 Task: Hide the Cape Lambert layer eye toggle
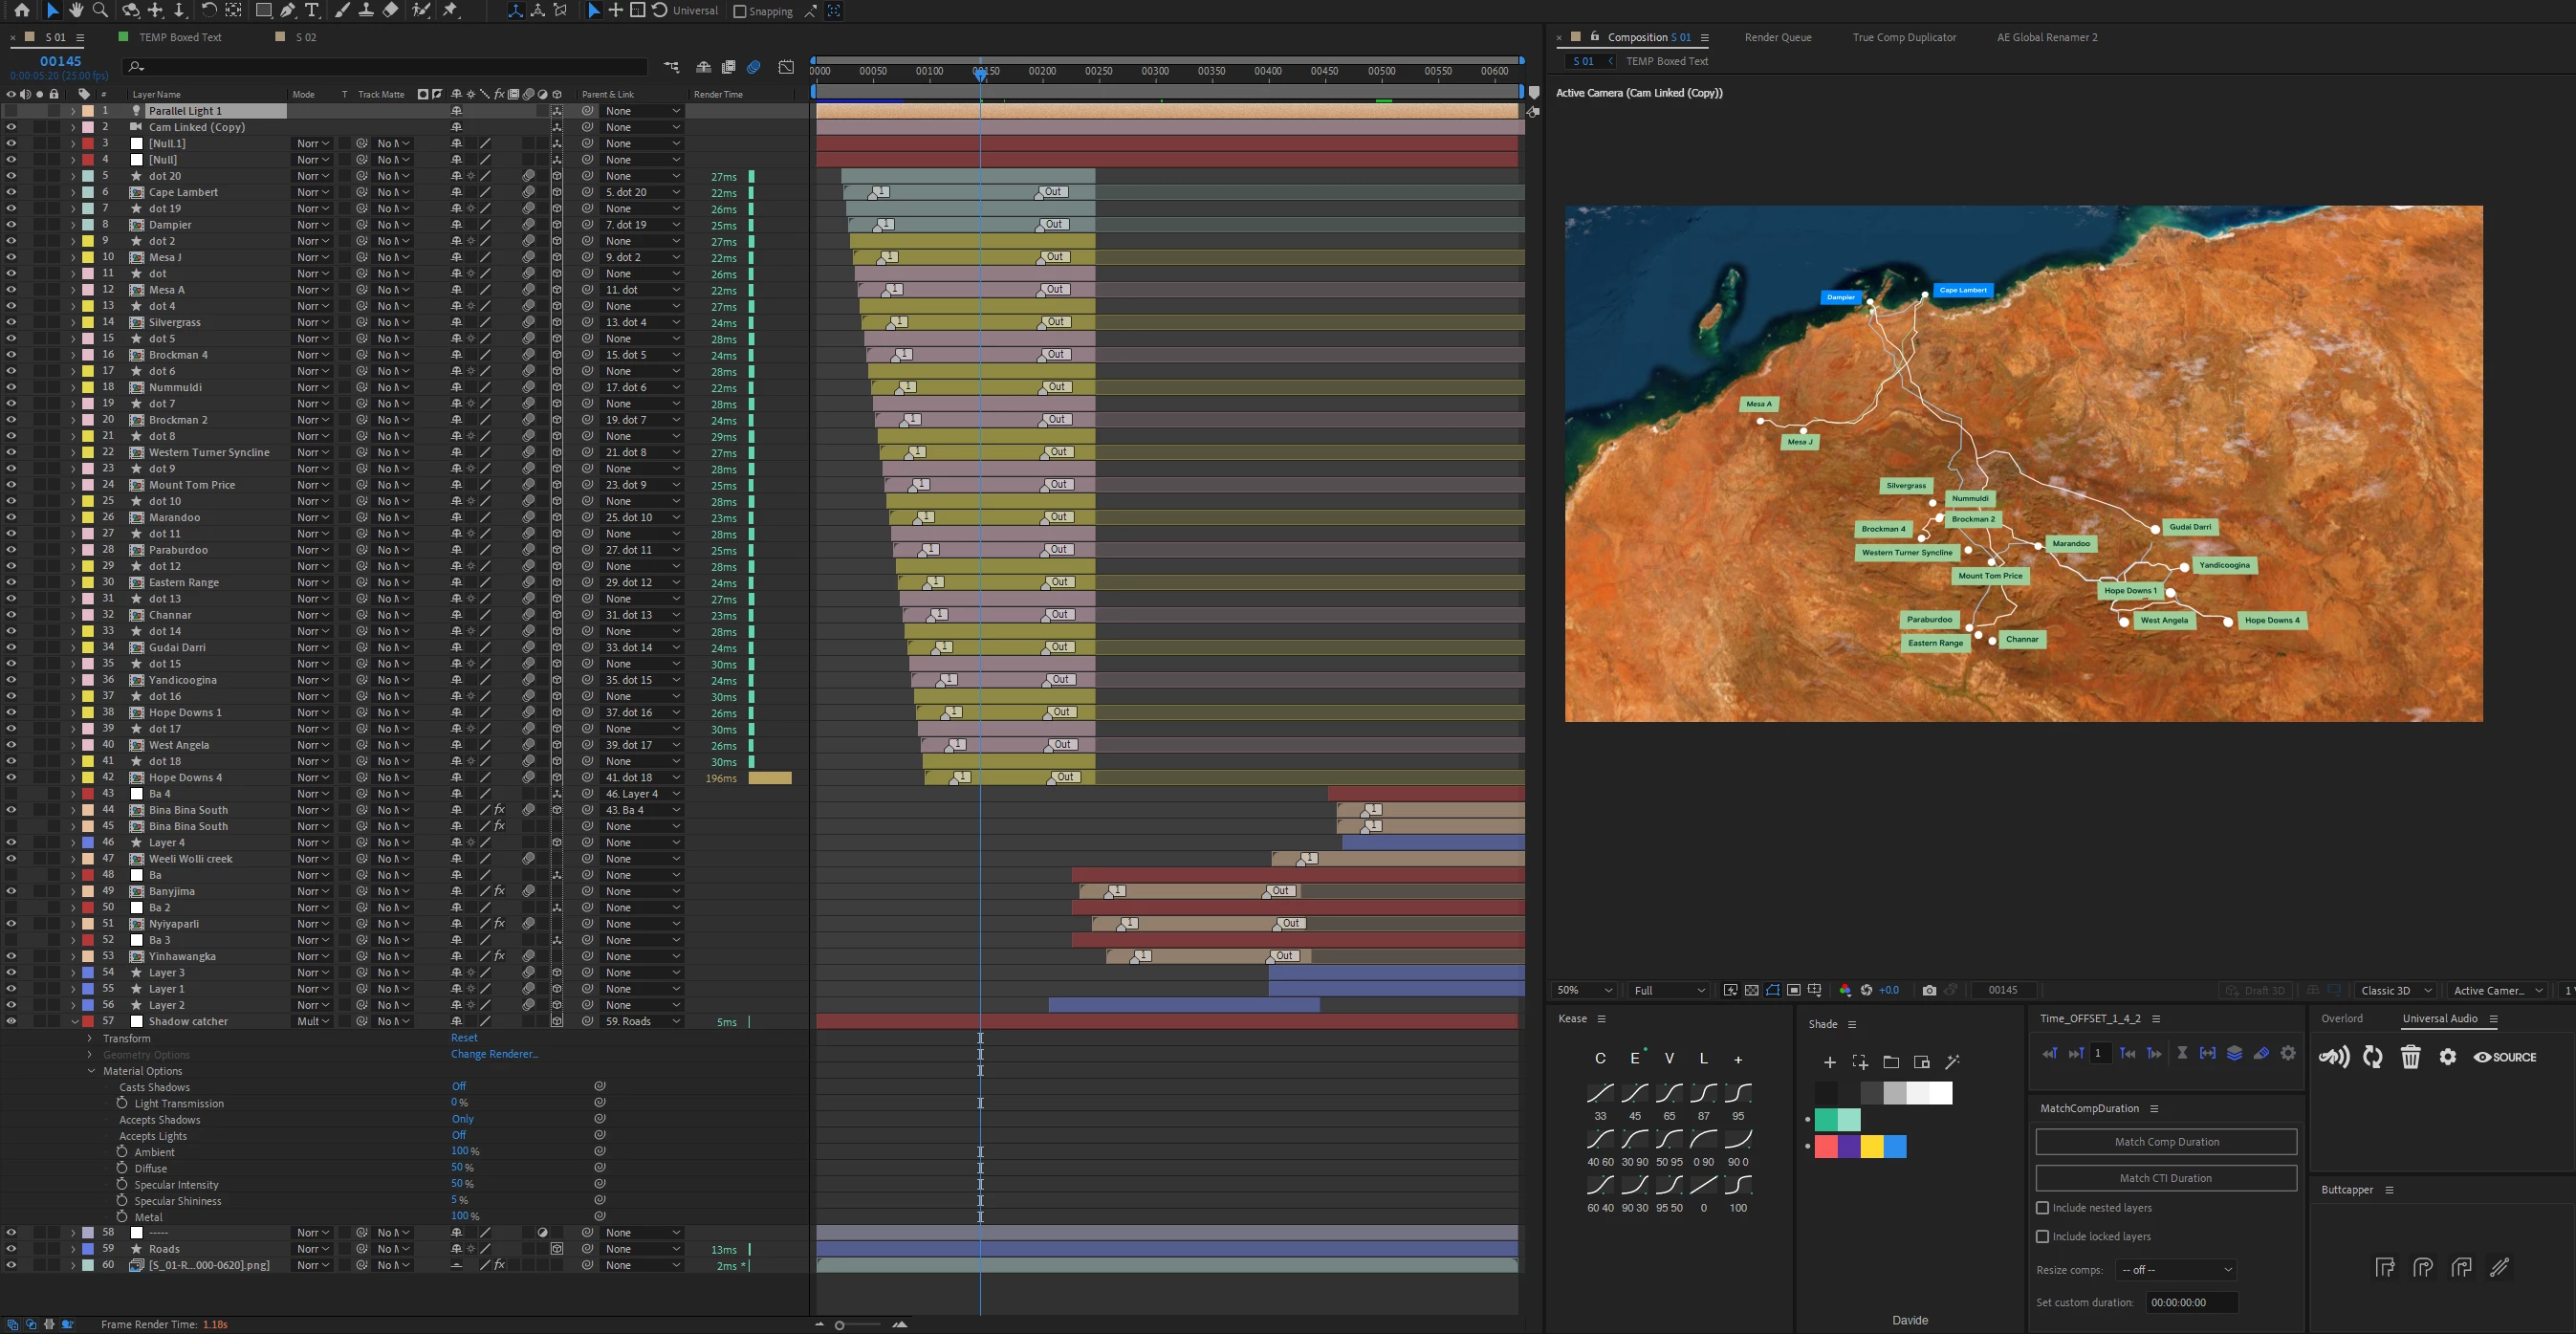pyautogui.click(x=11, y=192)
